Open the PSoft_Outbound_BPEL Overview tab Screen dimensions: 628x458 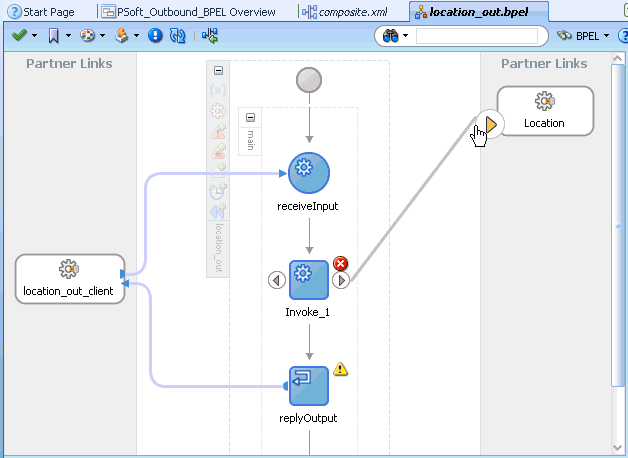(188, 12)
